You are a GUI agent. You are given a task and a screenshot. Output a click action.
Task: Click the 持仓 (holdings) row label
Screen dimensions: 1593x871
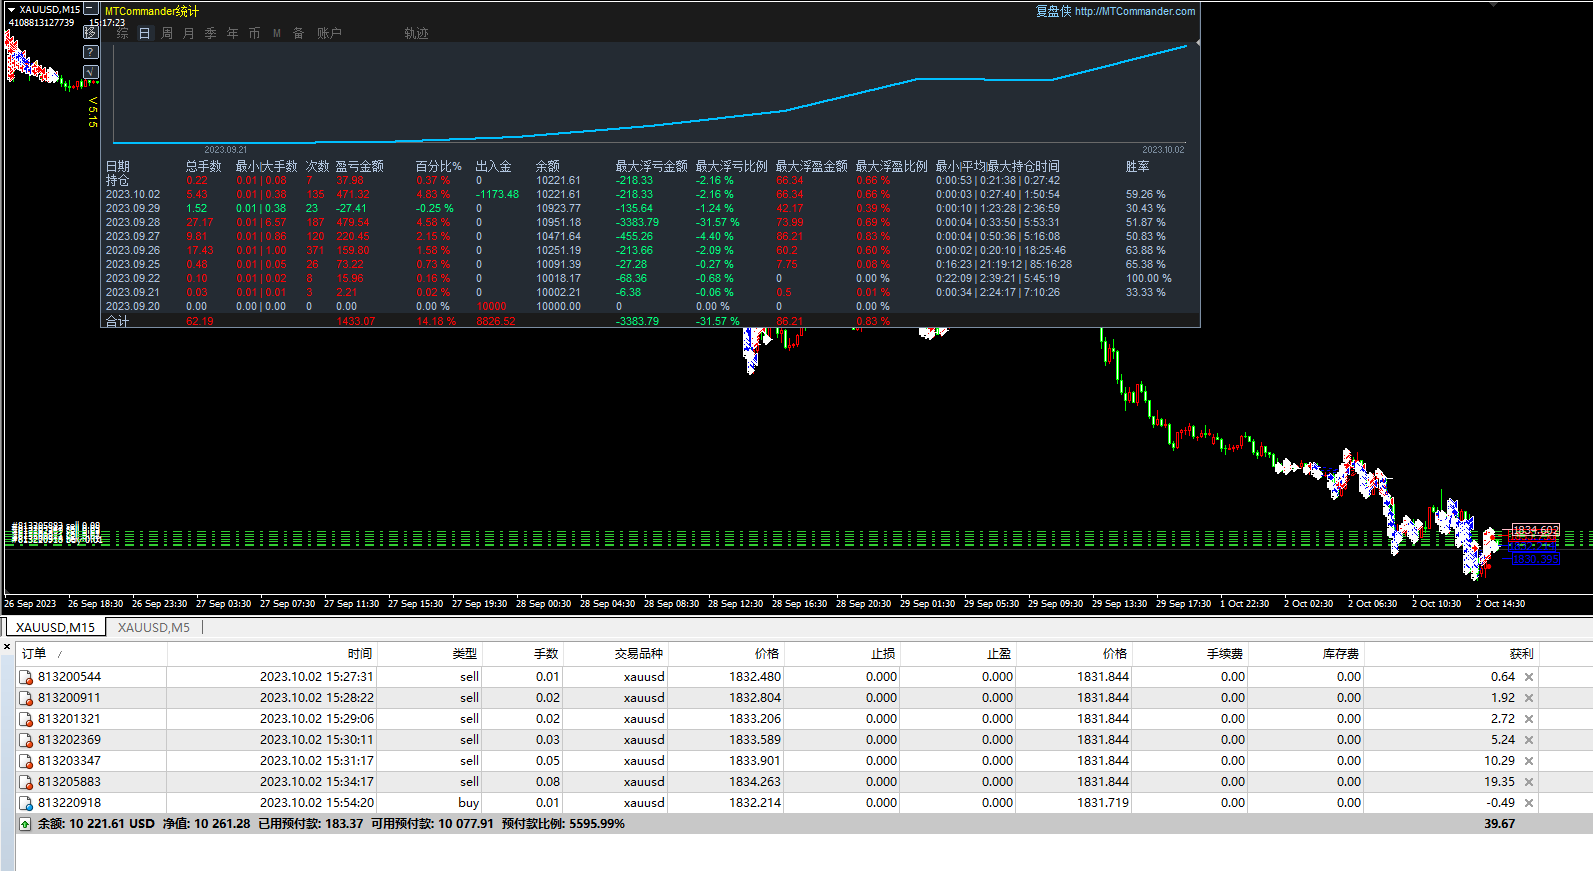(x=118, y=180)
